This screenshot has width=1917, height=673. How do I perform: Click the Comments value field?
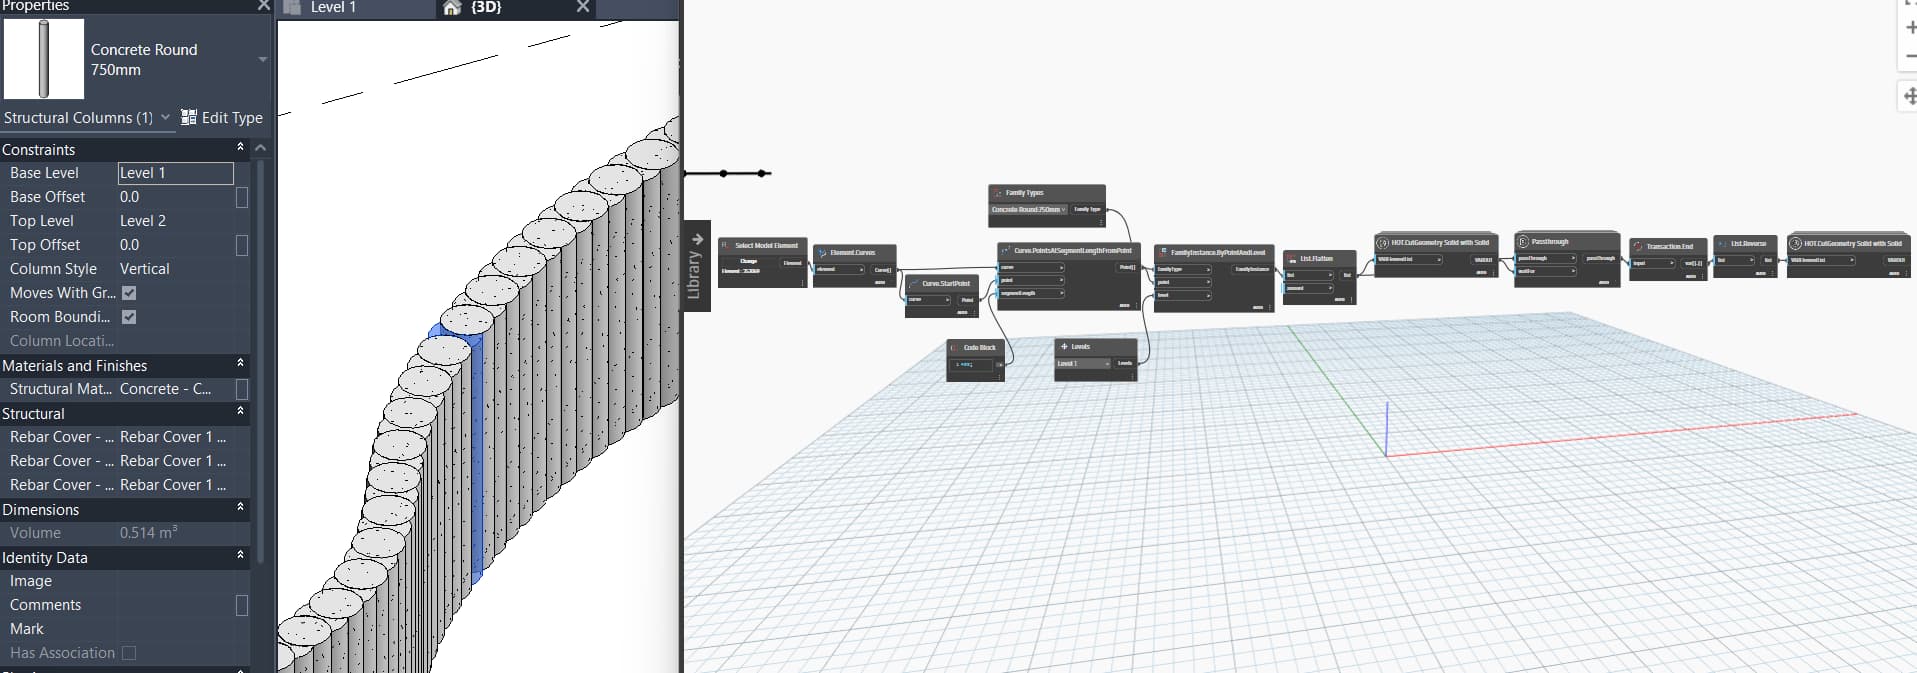click(176, 605)
